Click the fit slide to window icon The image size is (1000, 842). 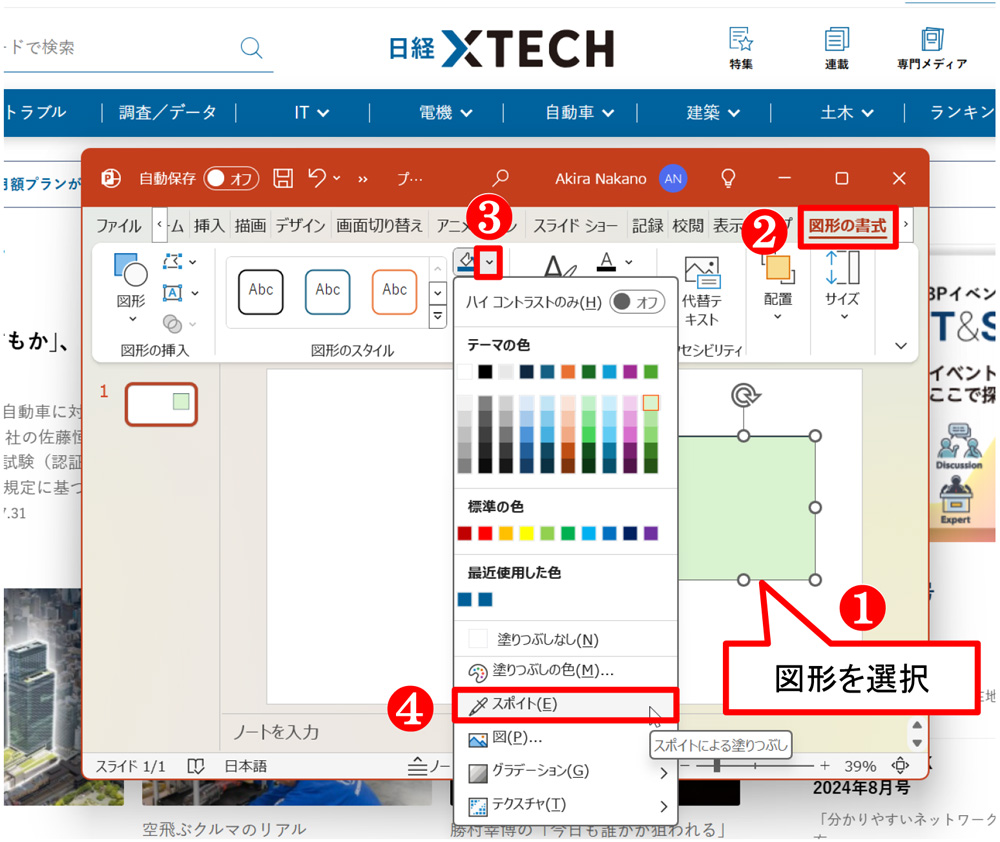(900, 765)
